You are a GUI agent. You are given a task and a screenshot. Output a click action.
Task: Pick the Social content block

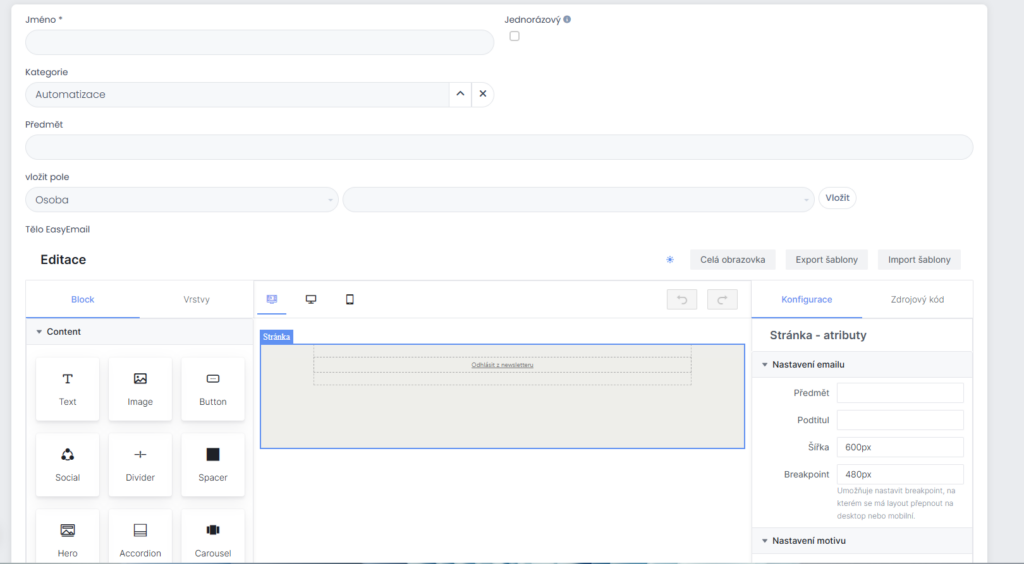tap(67, 465)
